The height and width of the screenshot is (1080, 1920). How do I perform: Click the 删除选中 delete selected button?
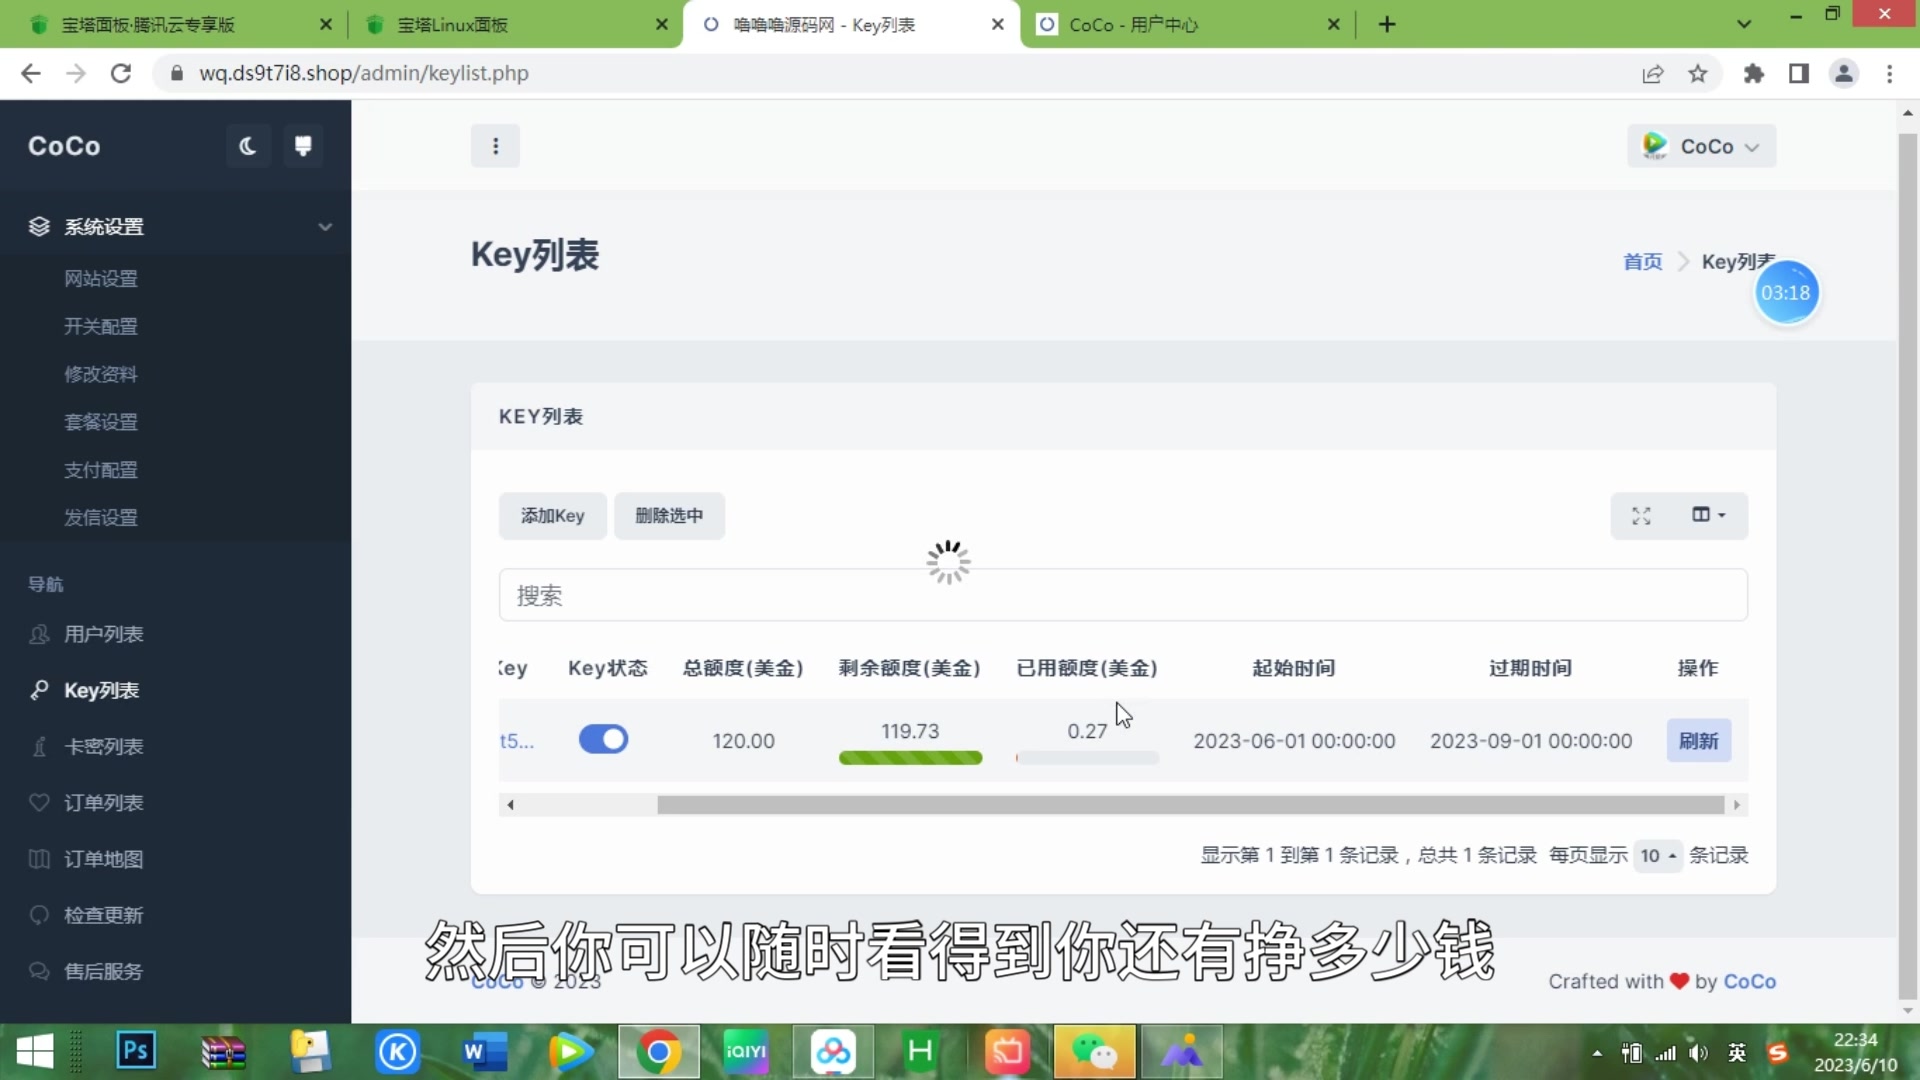pos(669,514)
